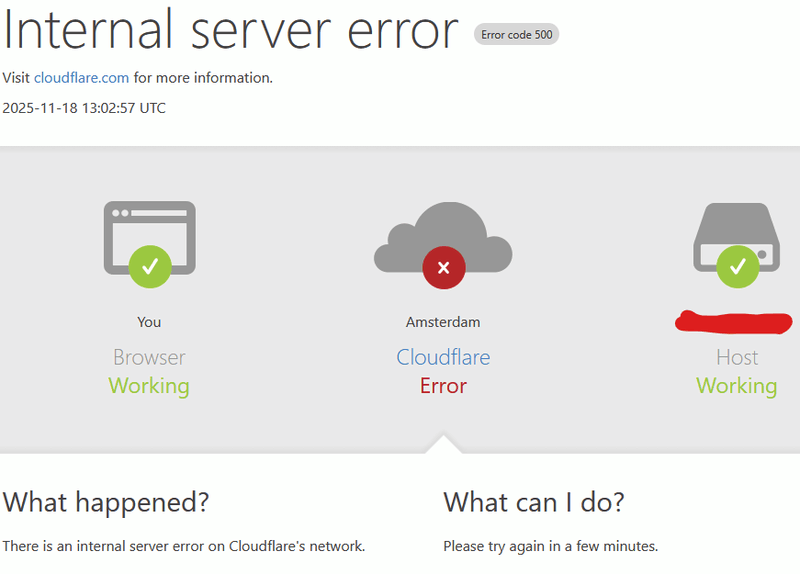Click 'Working' status under Browser

click(149, 386)
